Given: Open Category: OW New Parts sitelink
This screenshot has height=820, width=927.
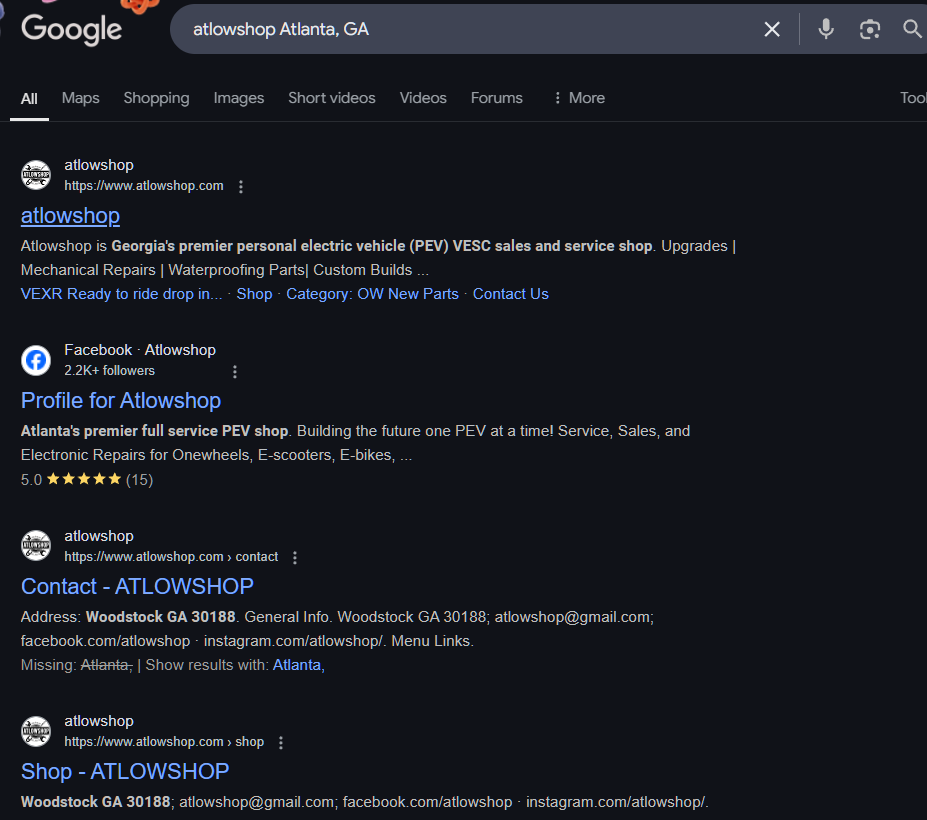Looking at the screenshot, I should (x=372, y=294).
